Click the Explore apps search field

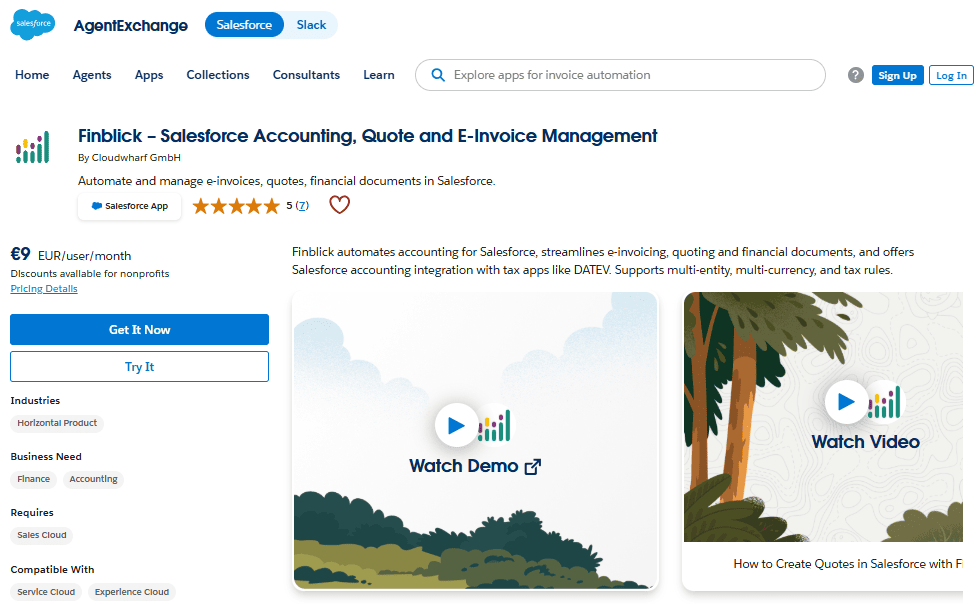pyautogui.click(x=620, y=75)
